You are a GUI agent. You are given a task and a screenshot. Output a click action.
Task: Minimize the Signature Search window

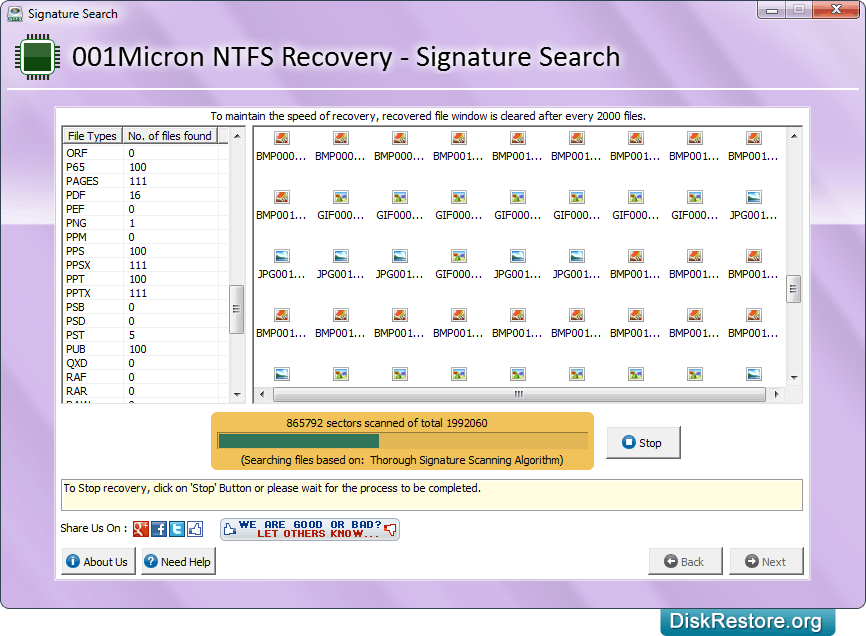click(x=772, y=10)
